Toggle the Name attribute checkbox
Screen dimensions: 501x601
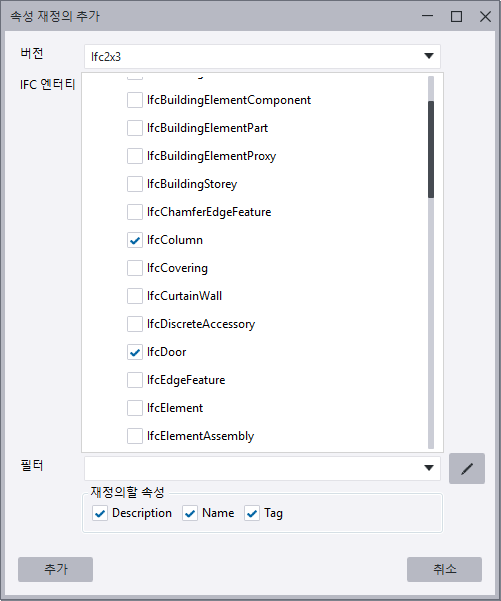pyautogui.click(x=190, y=513)
